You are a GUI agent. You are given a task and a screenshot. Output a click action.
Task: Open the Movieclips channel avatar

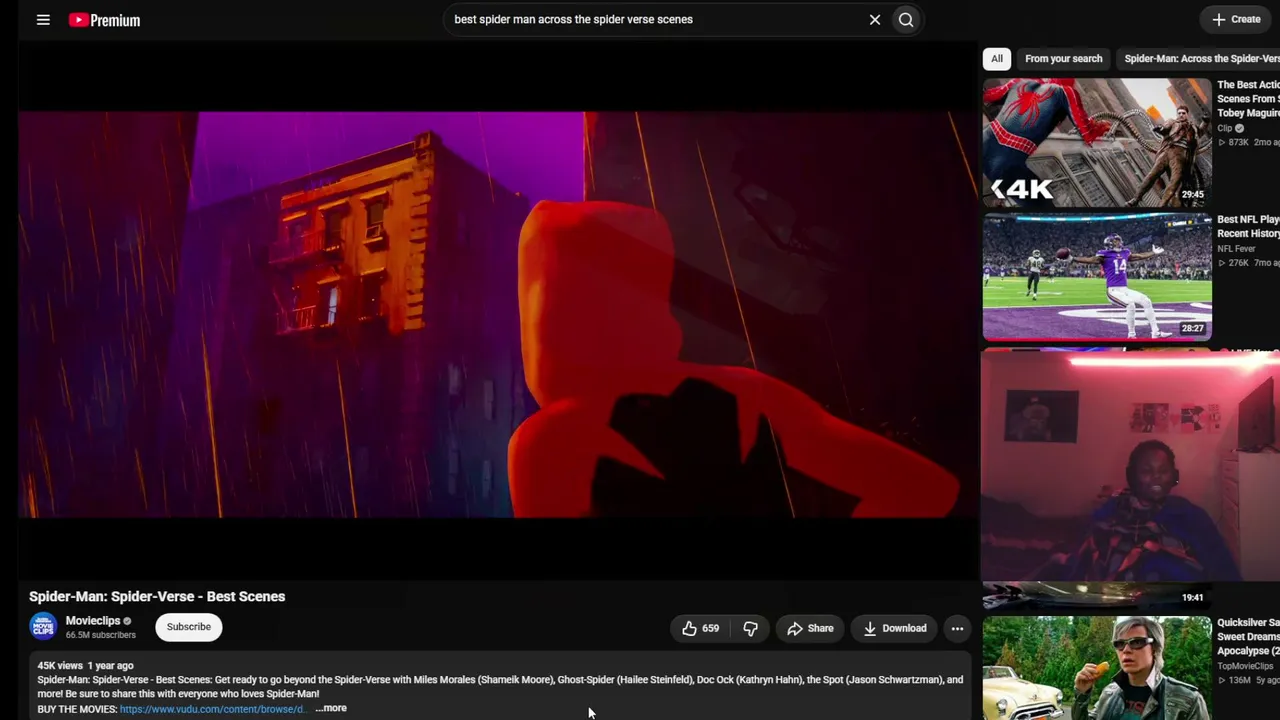(x=43, y=627)
